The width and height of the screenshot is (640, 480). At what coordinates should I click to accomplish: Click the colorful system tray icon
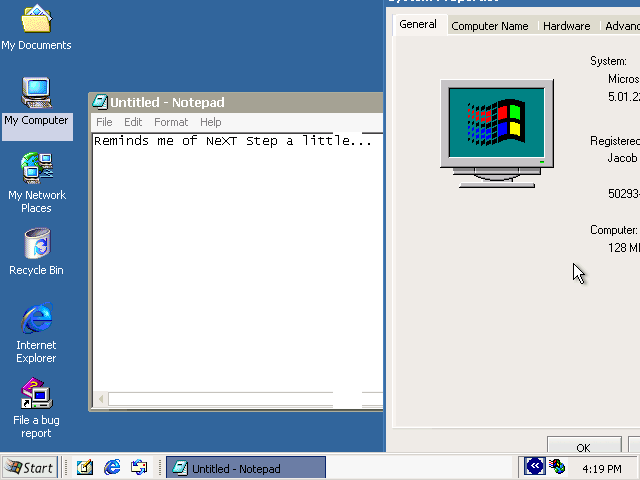[557, 467]
